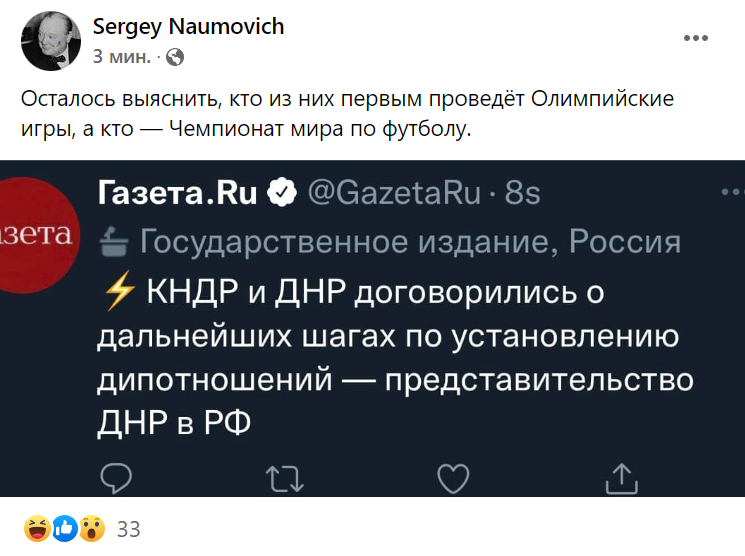Click the red Газета avatar logo
This screenshot has width=745, height=556.
tap(37, 236)
